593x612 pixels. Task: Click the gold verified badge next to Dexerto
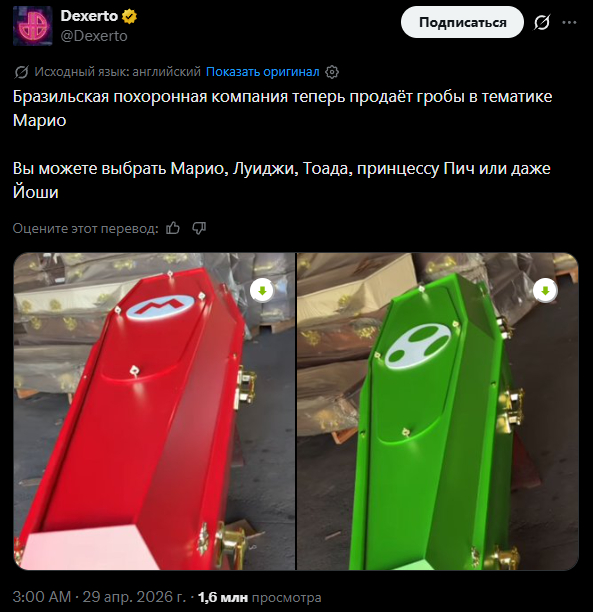[129, 16]
